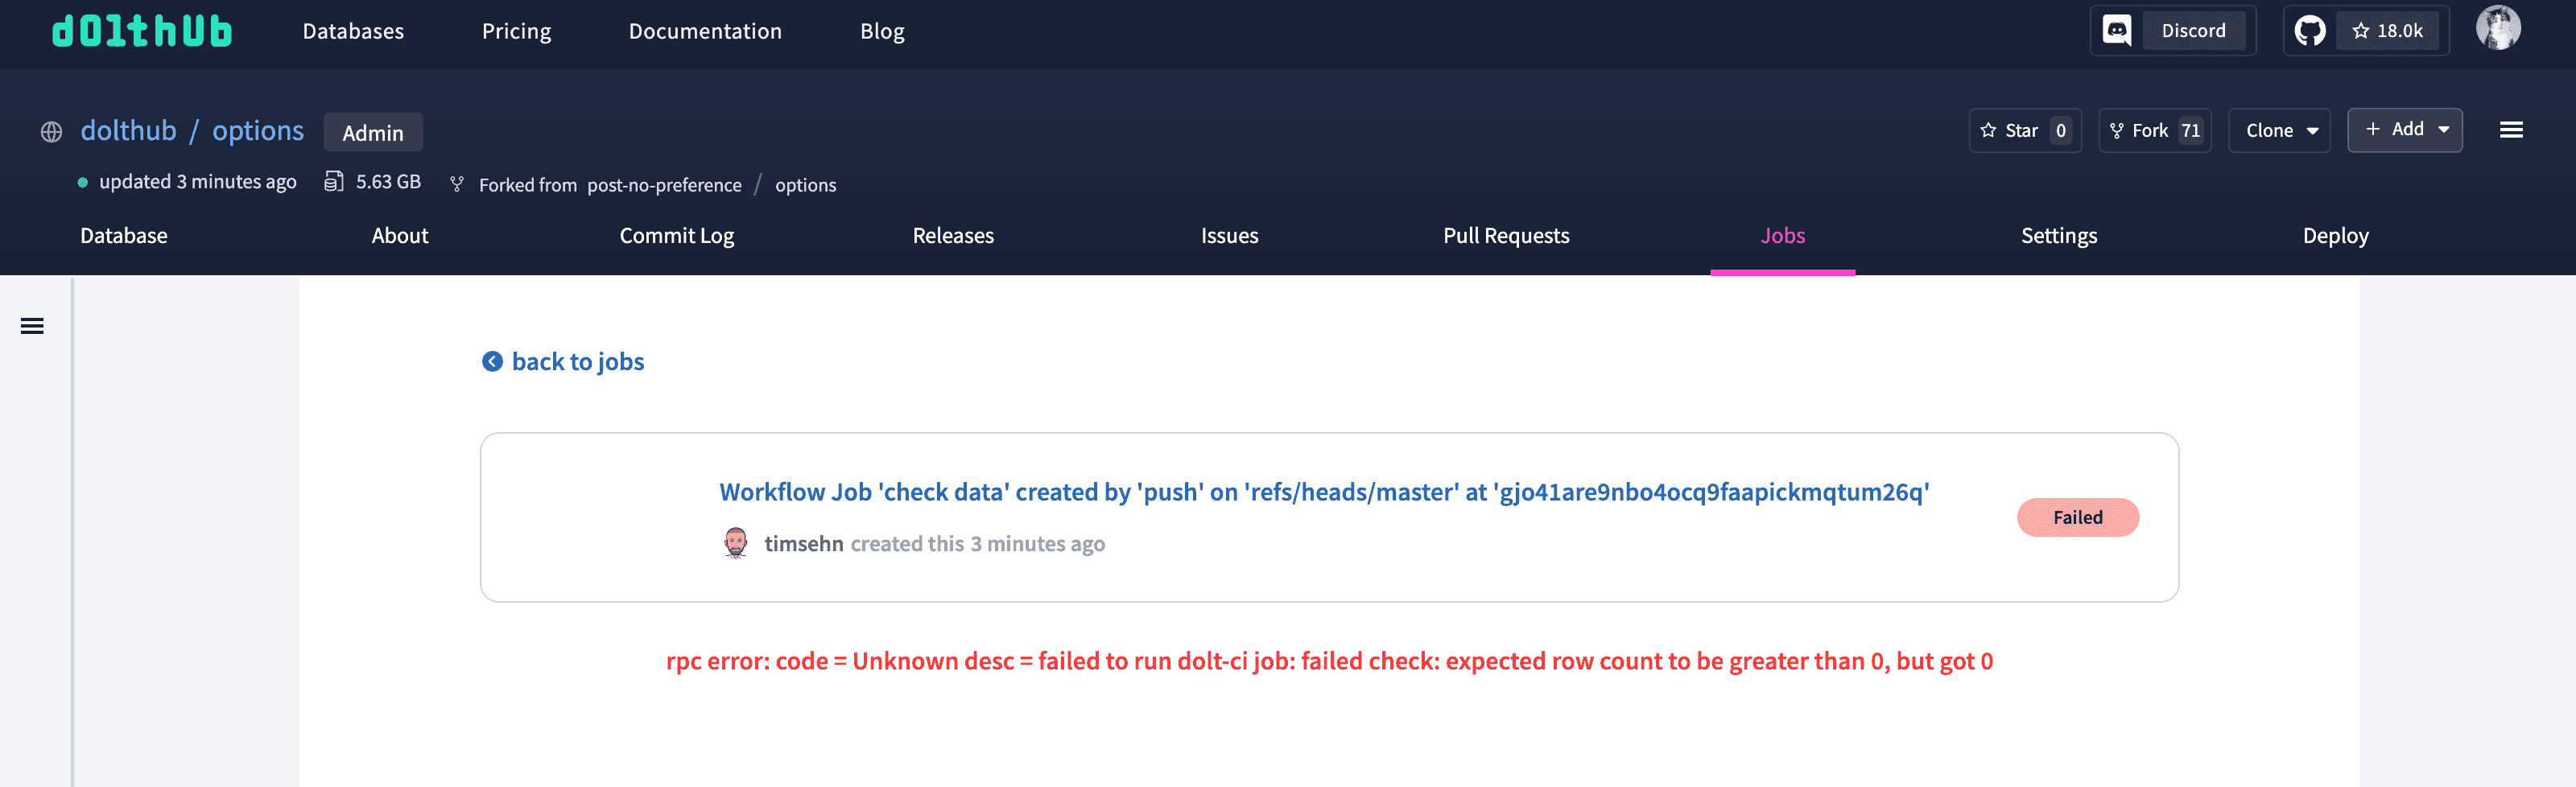This screenshot has width=2576, height=787.
Task: Expand the Add dropdown arrow
Action: point(2444,130)
